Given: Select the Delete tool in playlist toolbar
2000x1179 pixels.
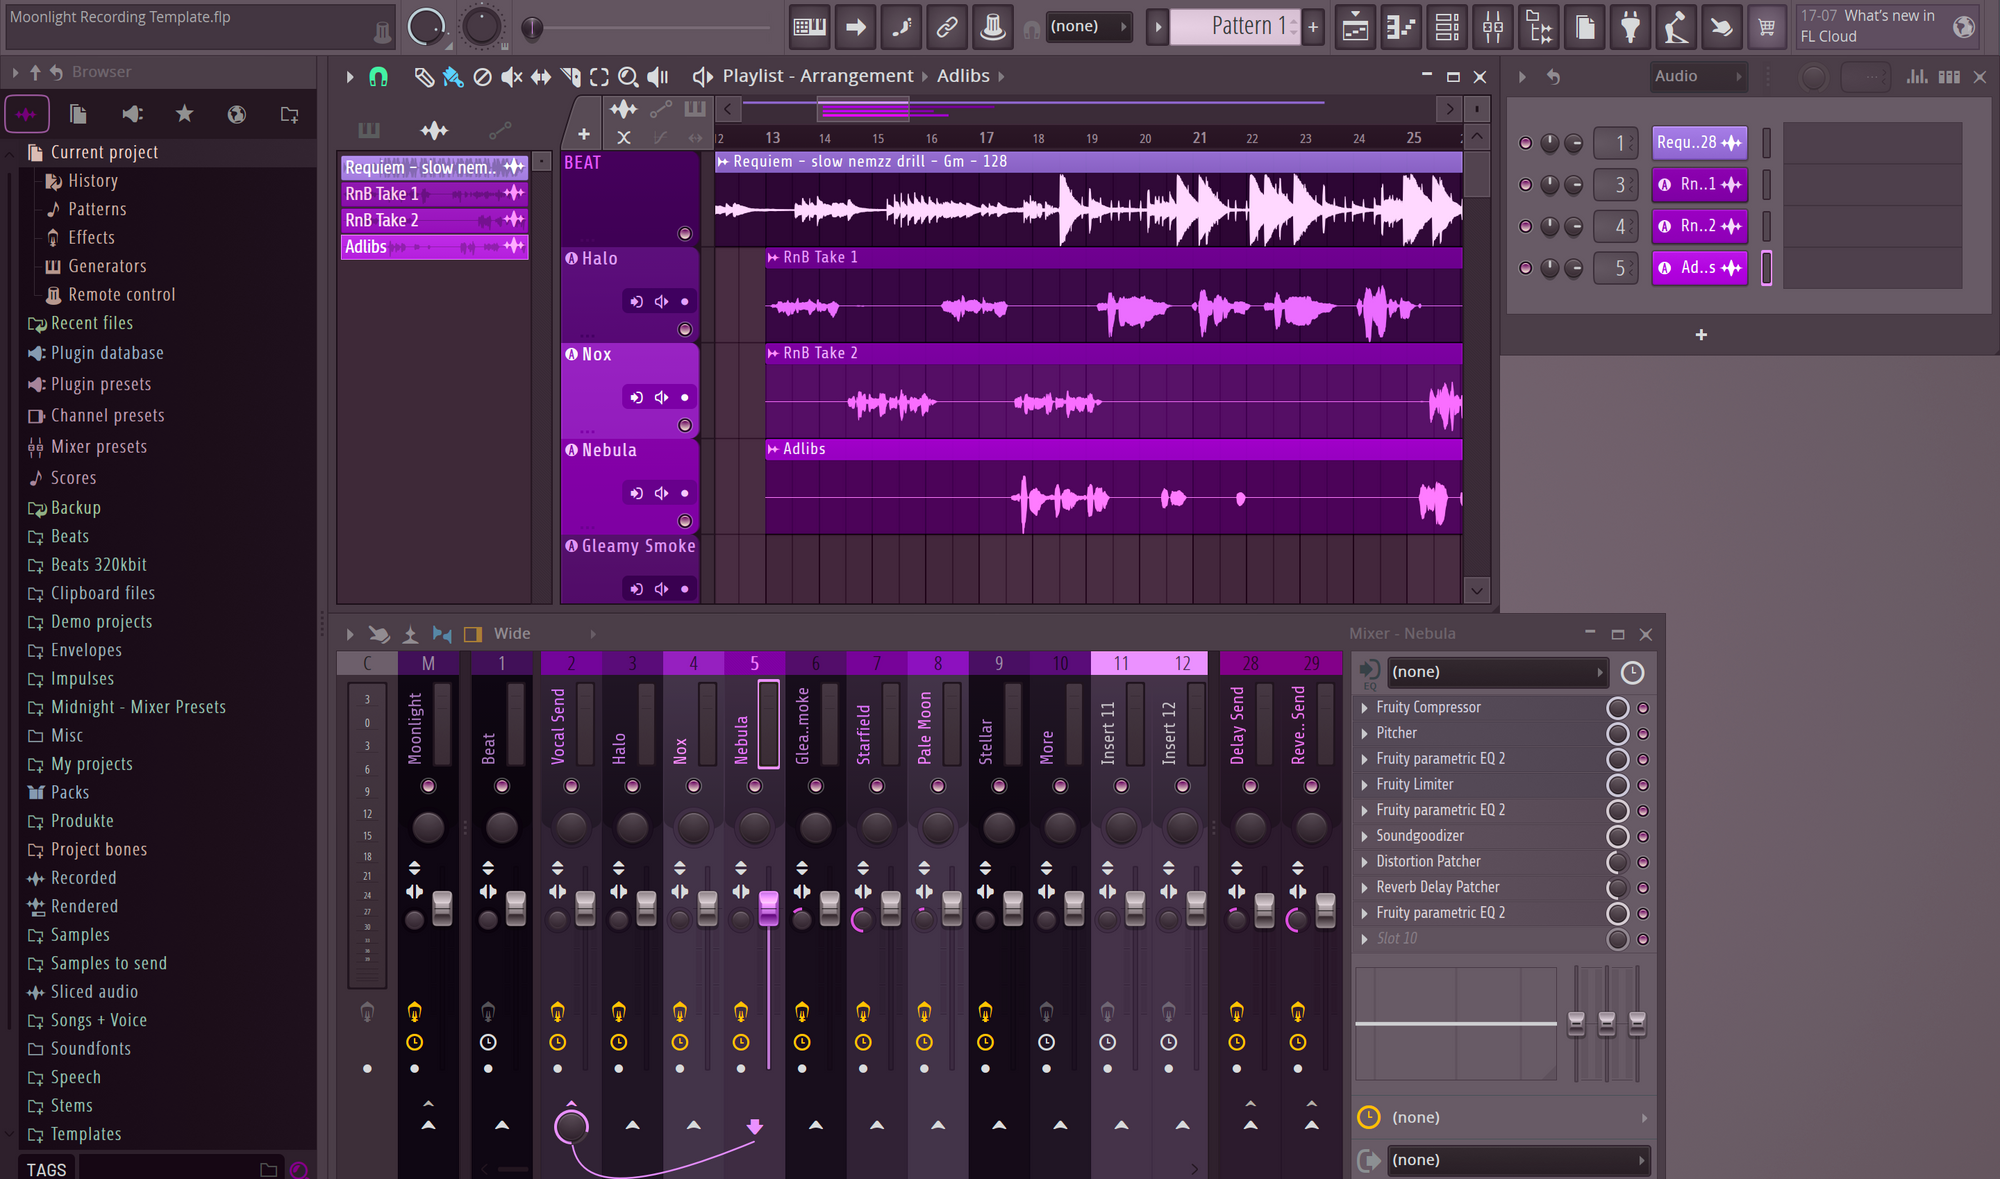Looking at the screenshot, I should tap(482, 77).
